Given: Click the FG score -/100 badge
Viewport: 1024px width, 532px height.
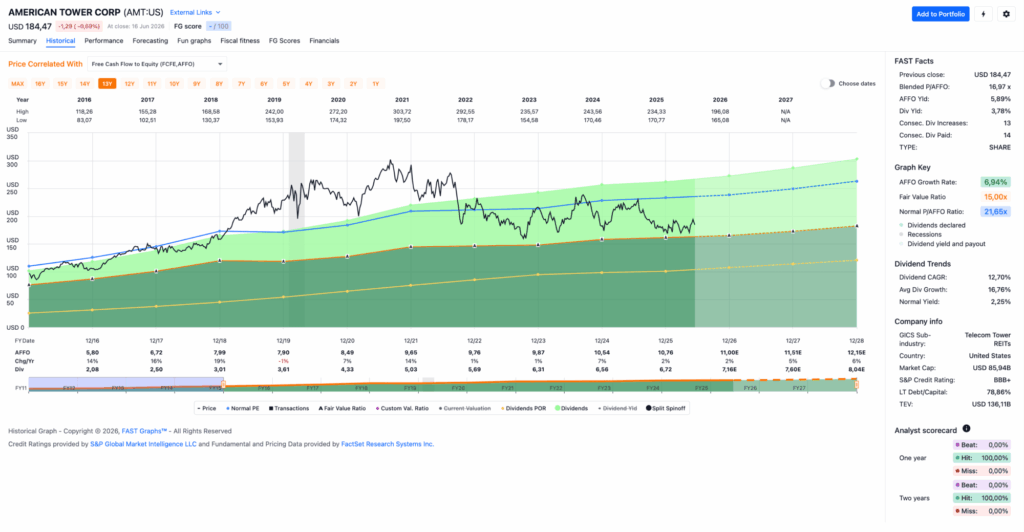Looking at the screenshot, I should pos(218,26).
